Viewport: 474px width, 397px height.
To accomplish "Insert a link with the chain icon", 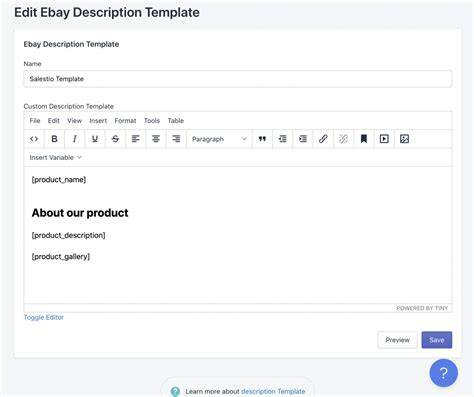I will pos(323,139).
